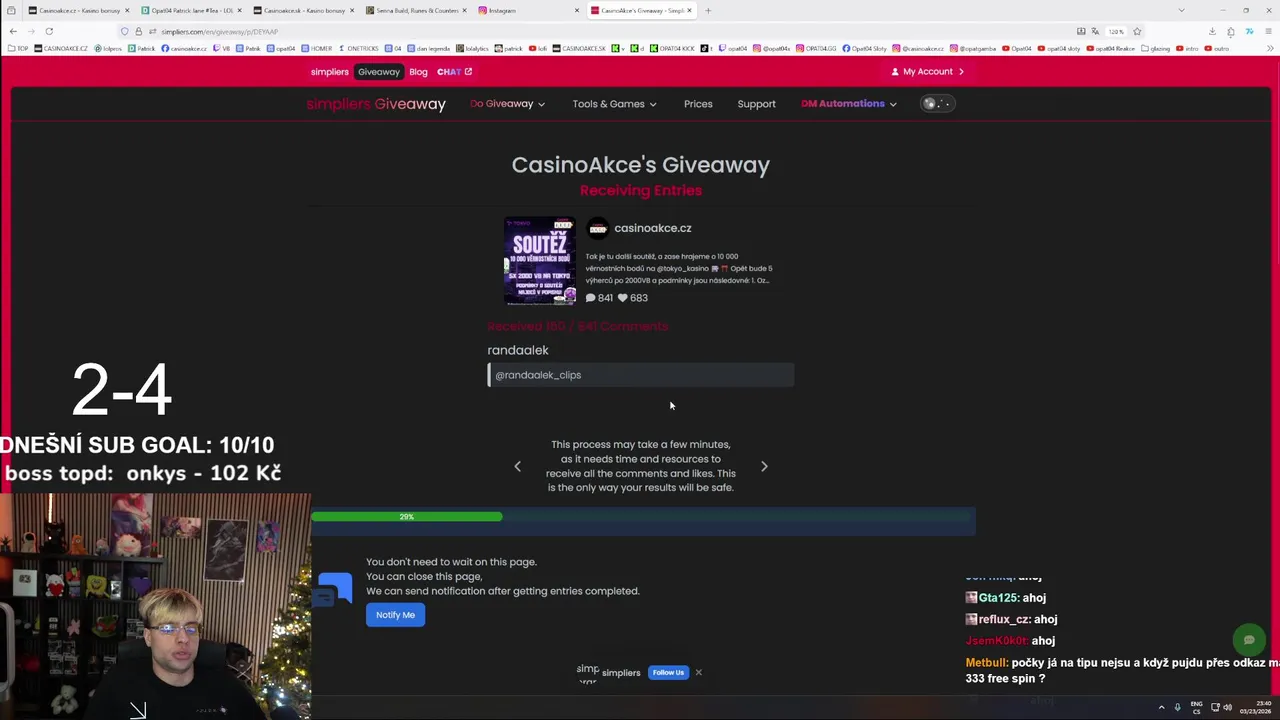The width and height of the screenshot is (1280, 720).
Task: Show more bookmarks overflow chevron
Action: [x=1271, y=48]
